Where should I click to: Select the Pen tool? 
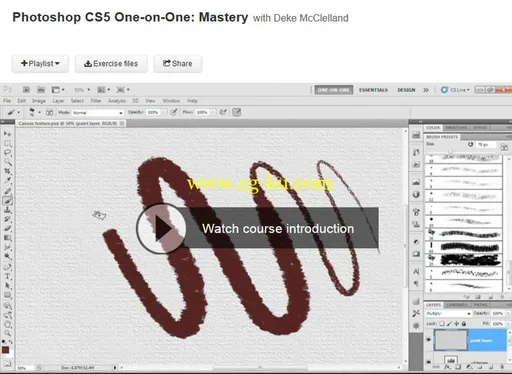pos(7,267)
